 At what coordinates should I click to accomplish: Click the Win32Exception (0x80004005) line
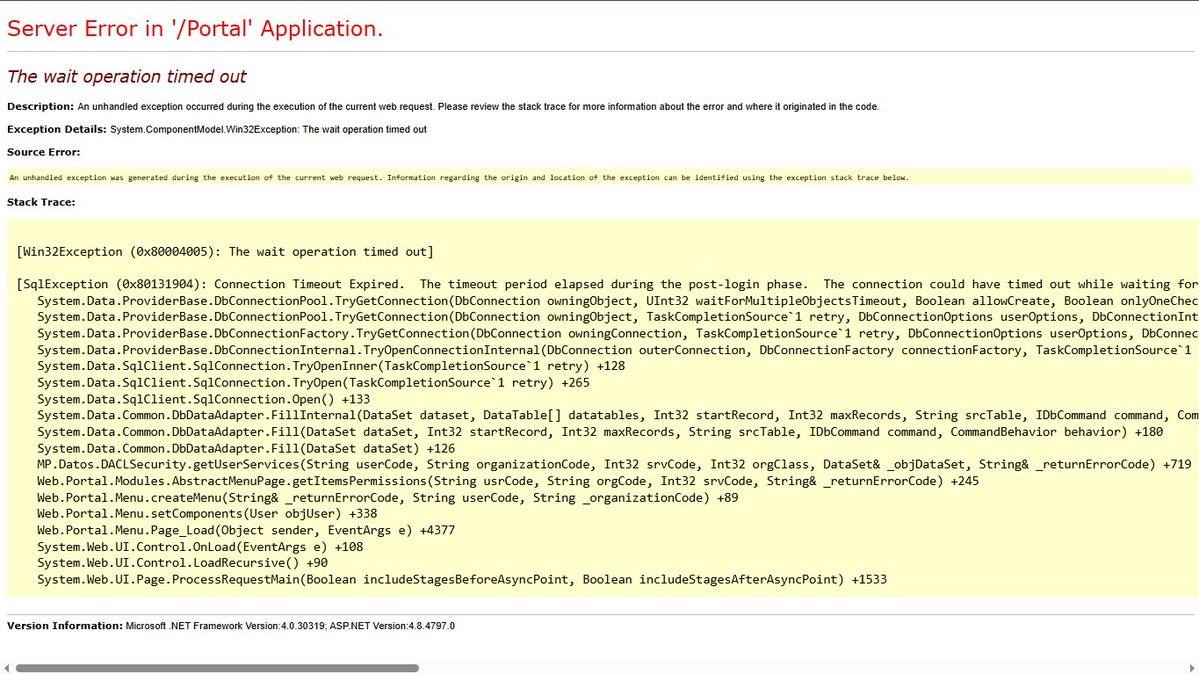[225, 252]
